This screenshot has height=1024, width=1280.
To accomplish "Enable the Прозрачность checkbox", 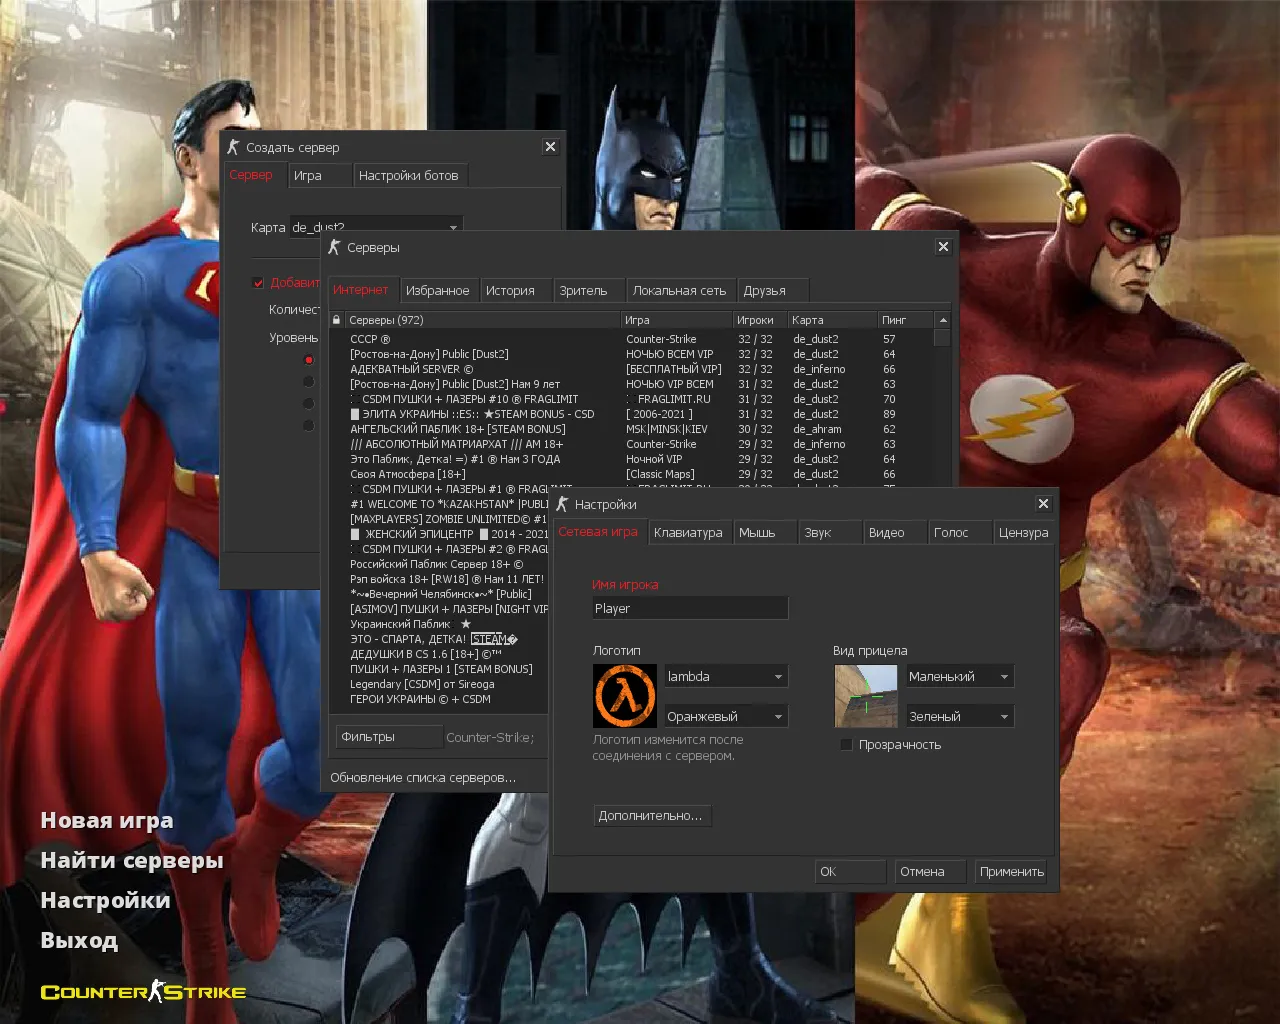I will coord(846,745).
